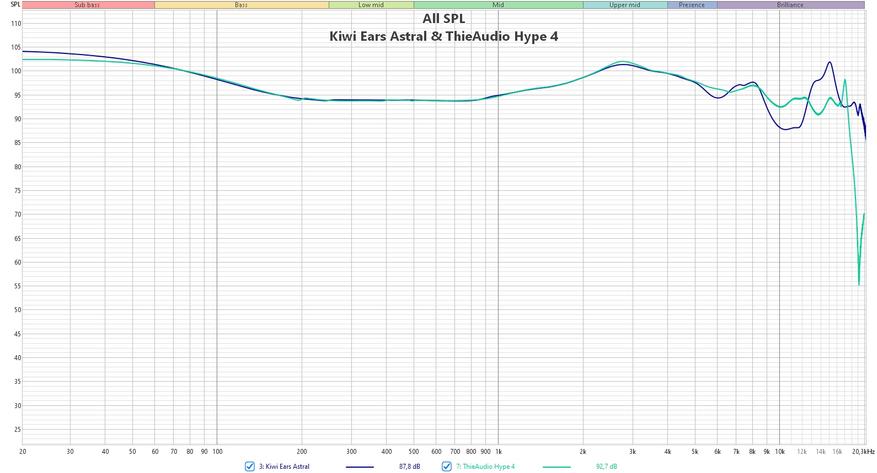Click the 25 value on SPL axis
Screen dimensions: 877x473
[17, 430]
